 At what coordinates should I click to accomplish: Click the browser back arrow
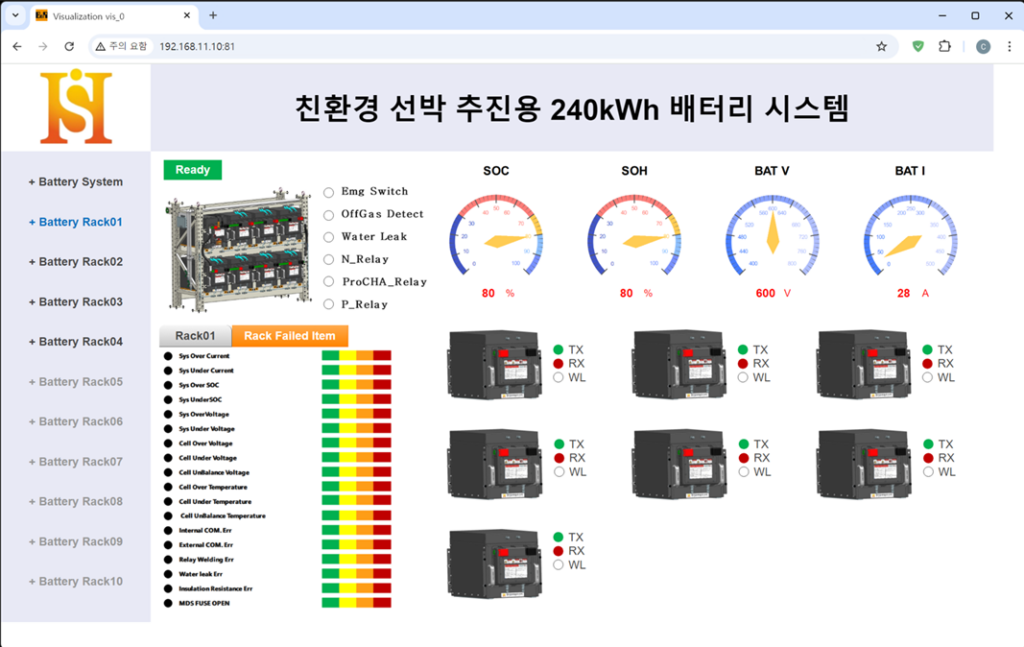(x=17, y=46)
